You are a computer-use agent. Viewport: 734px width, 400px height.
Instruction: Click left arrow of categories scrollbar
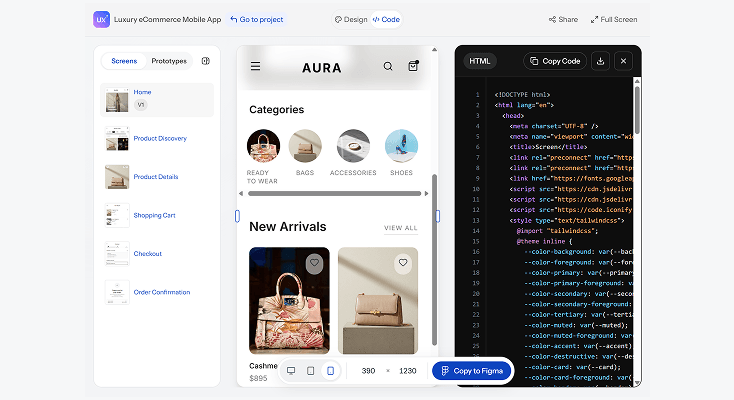click(241, 193)
